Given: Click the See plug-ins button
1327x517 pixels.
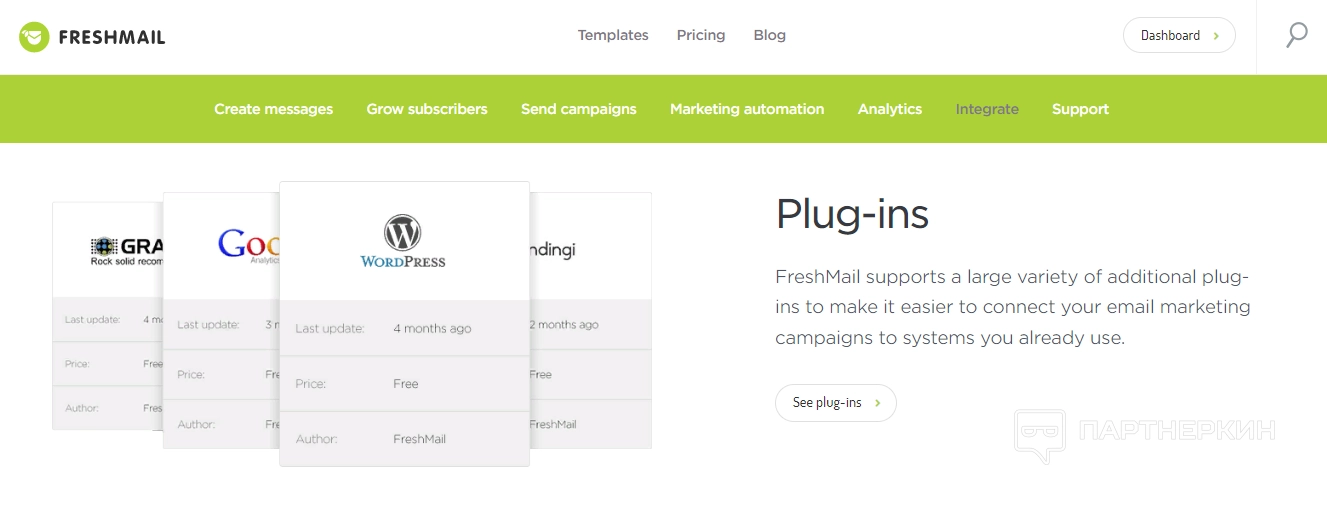Looking at the screenshot, I should click(x=835, y=403).
